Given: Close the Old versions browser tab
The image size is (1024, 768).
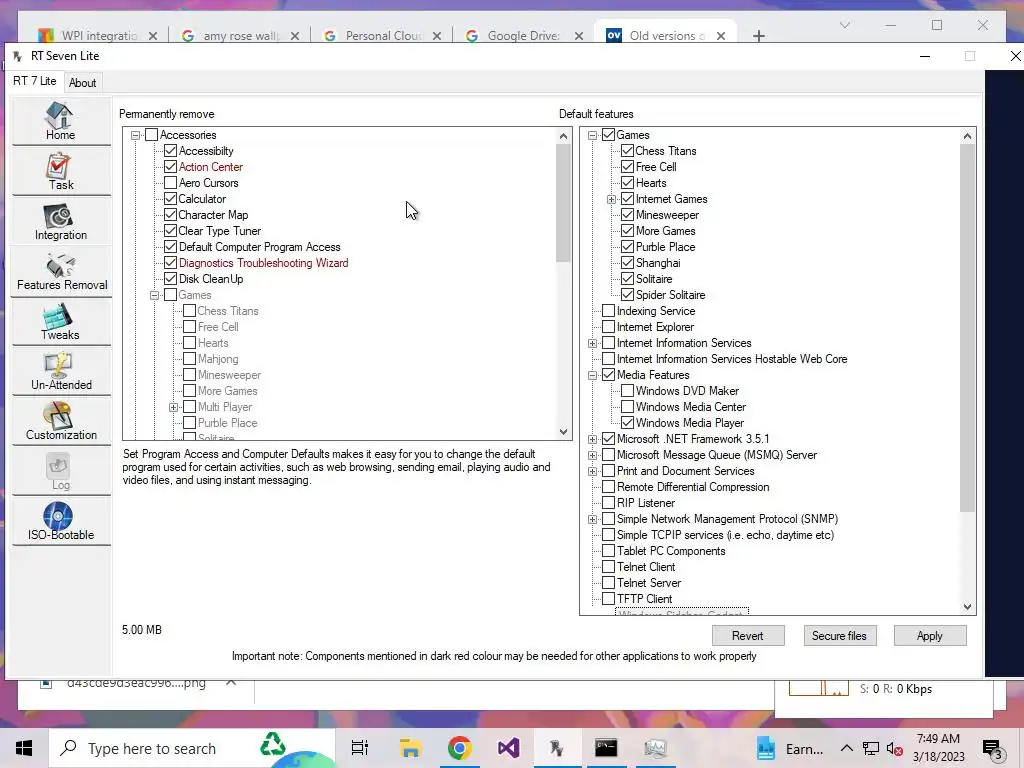Looking at the screenshot, I should tap(721, 36).
